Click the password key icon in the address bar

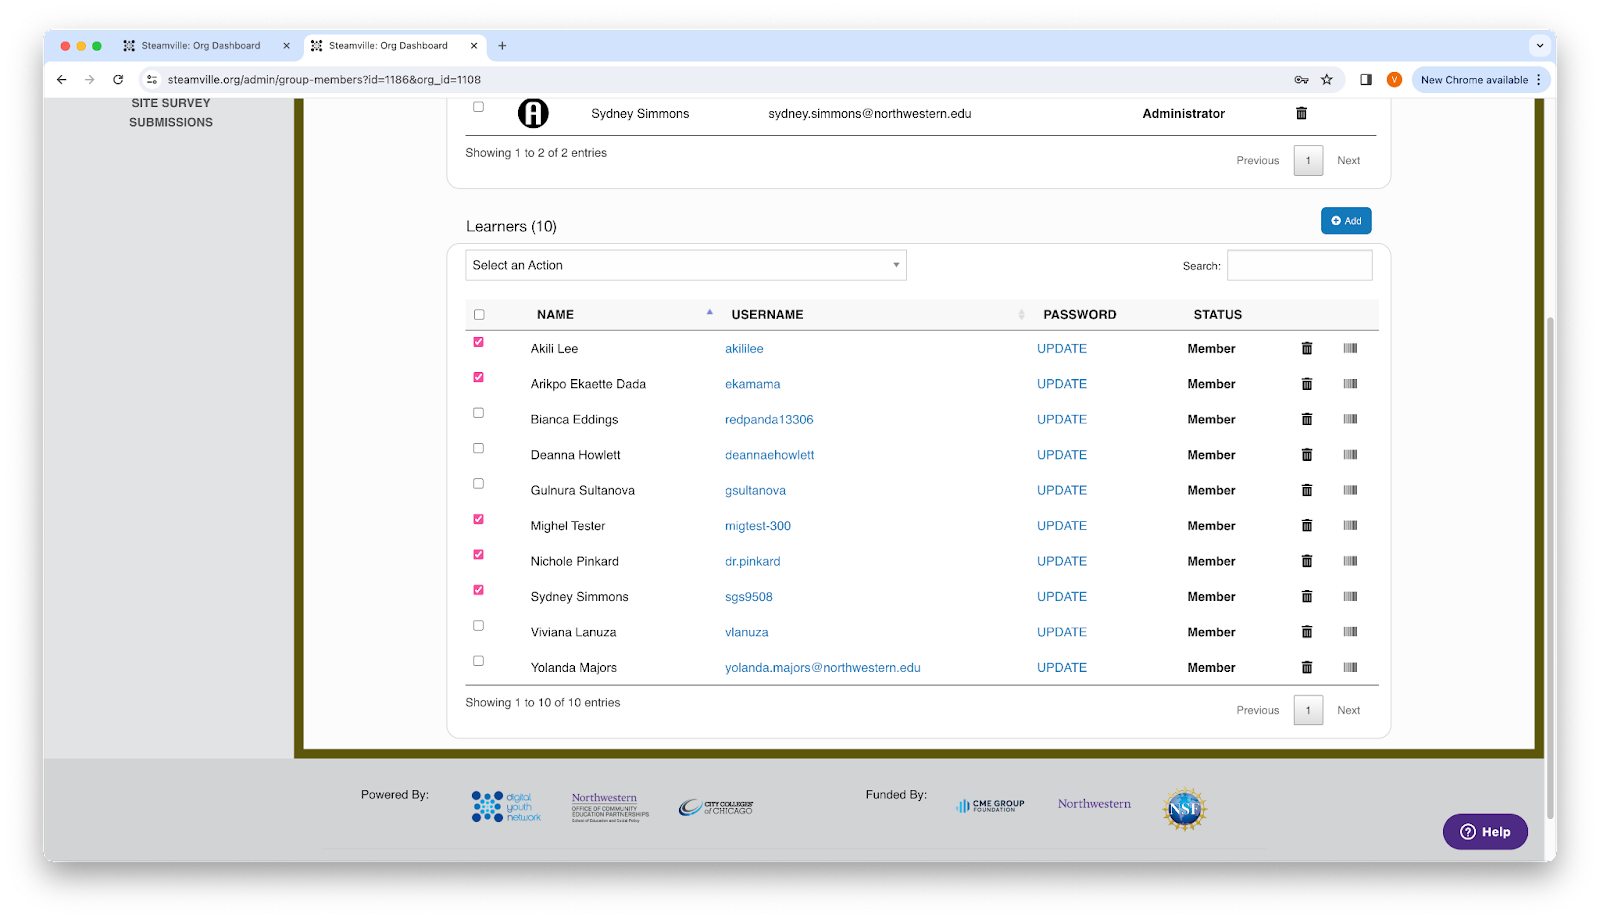[x=1301, y=79]
